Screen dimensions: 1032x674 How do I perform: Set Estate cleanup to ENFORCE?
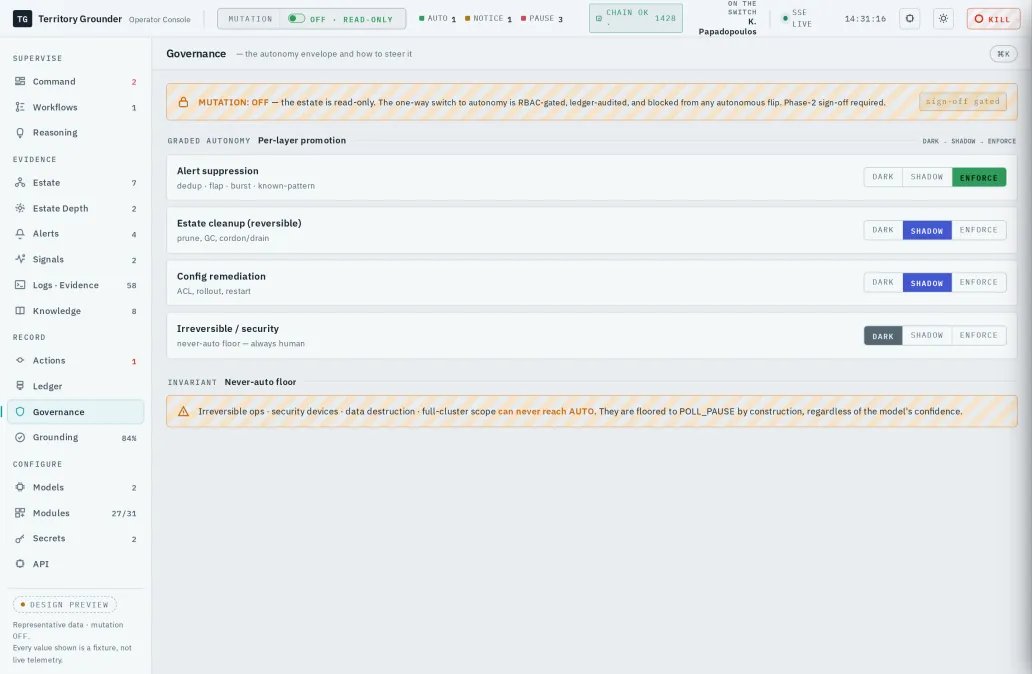point(978,230)
